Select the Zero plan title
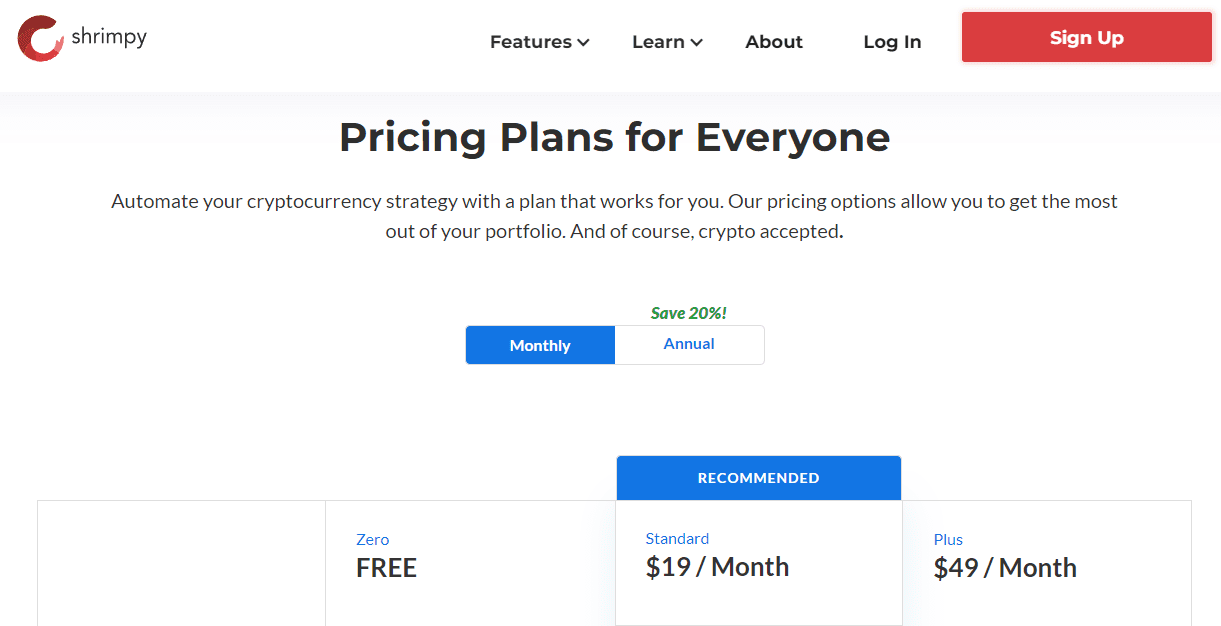Screen dimensions: 1221x626 pyautogui.click(x=373, y=540)
